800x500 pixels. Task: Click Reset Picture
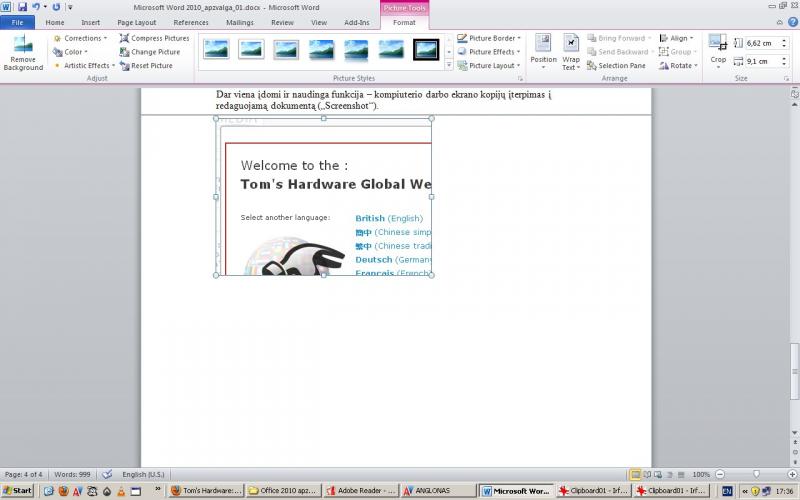point(146,66)
